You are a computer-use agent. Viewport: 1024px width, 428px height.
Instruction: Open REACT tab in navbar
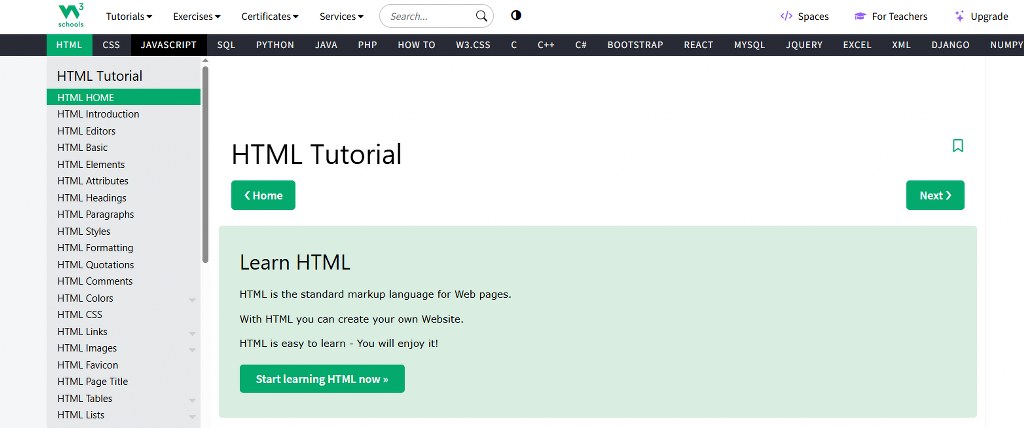coord(698,45)
